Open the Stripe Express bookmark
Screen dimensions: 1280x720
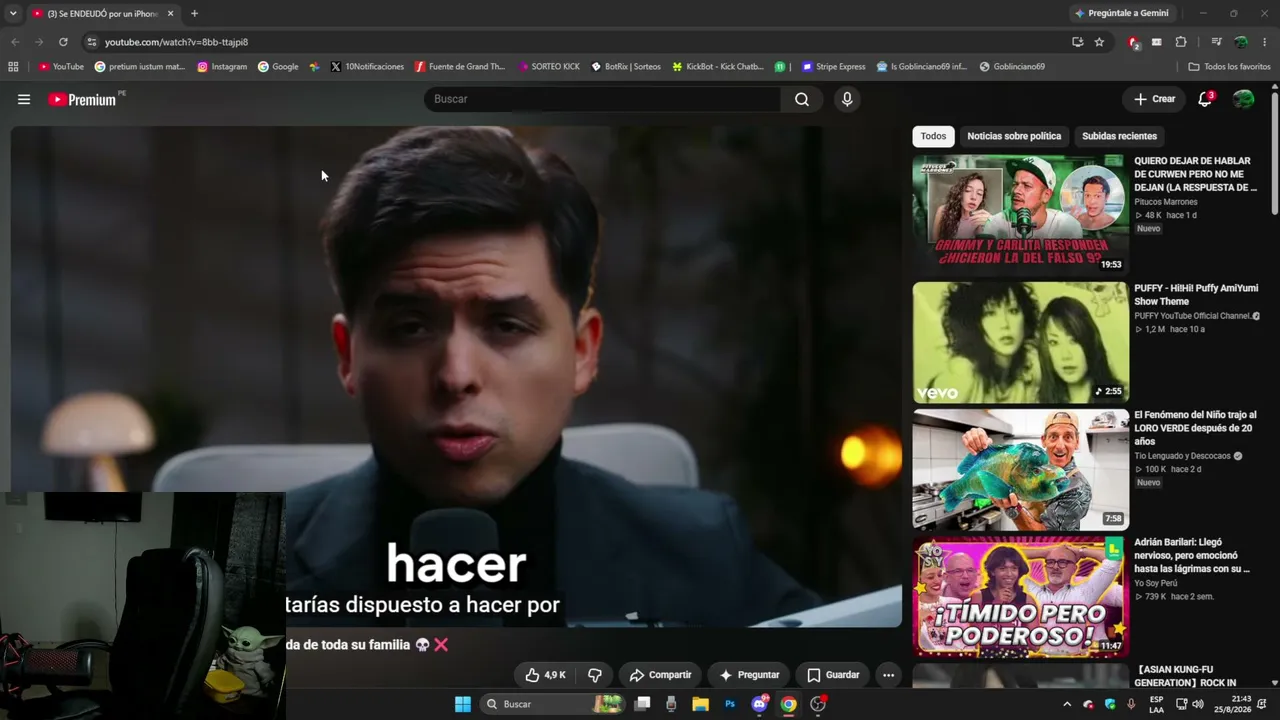click(834, 67)
